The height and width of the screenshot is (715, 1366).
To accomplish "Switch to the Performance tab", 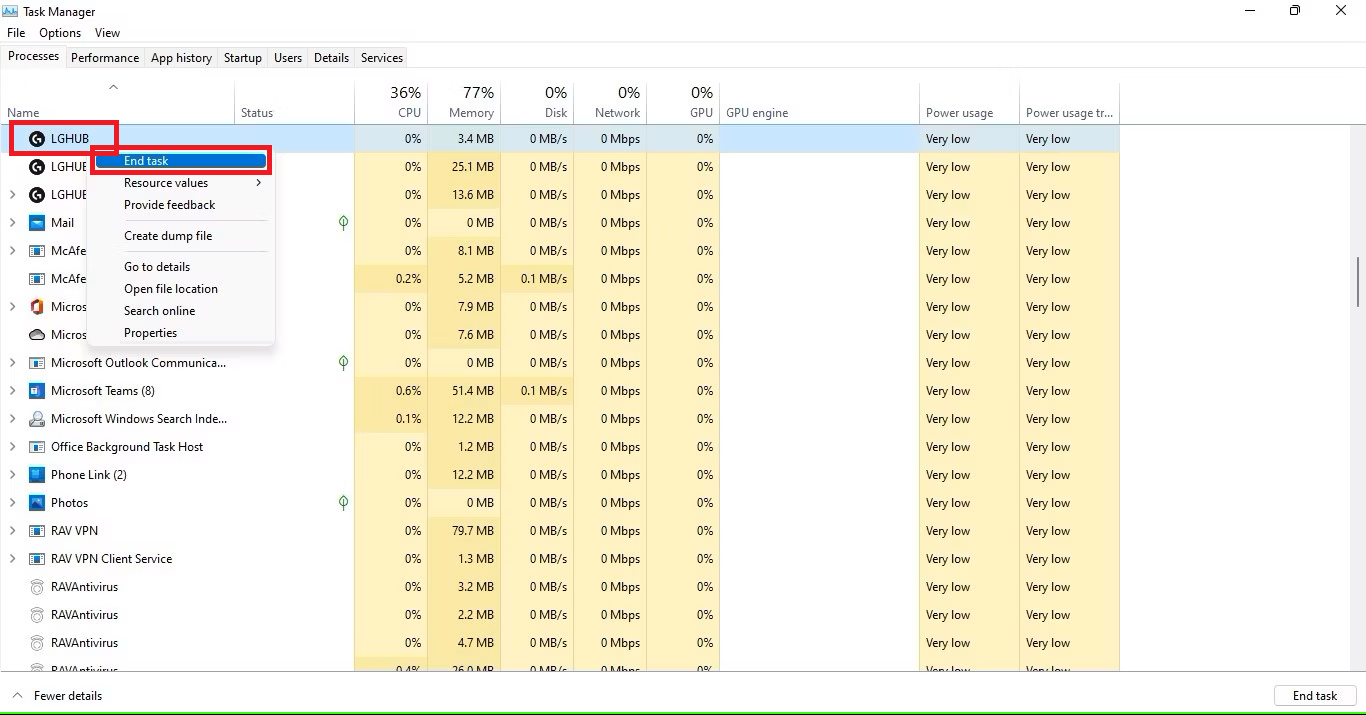I will pyautogui.click(x=105, y=58).
